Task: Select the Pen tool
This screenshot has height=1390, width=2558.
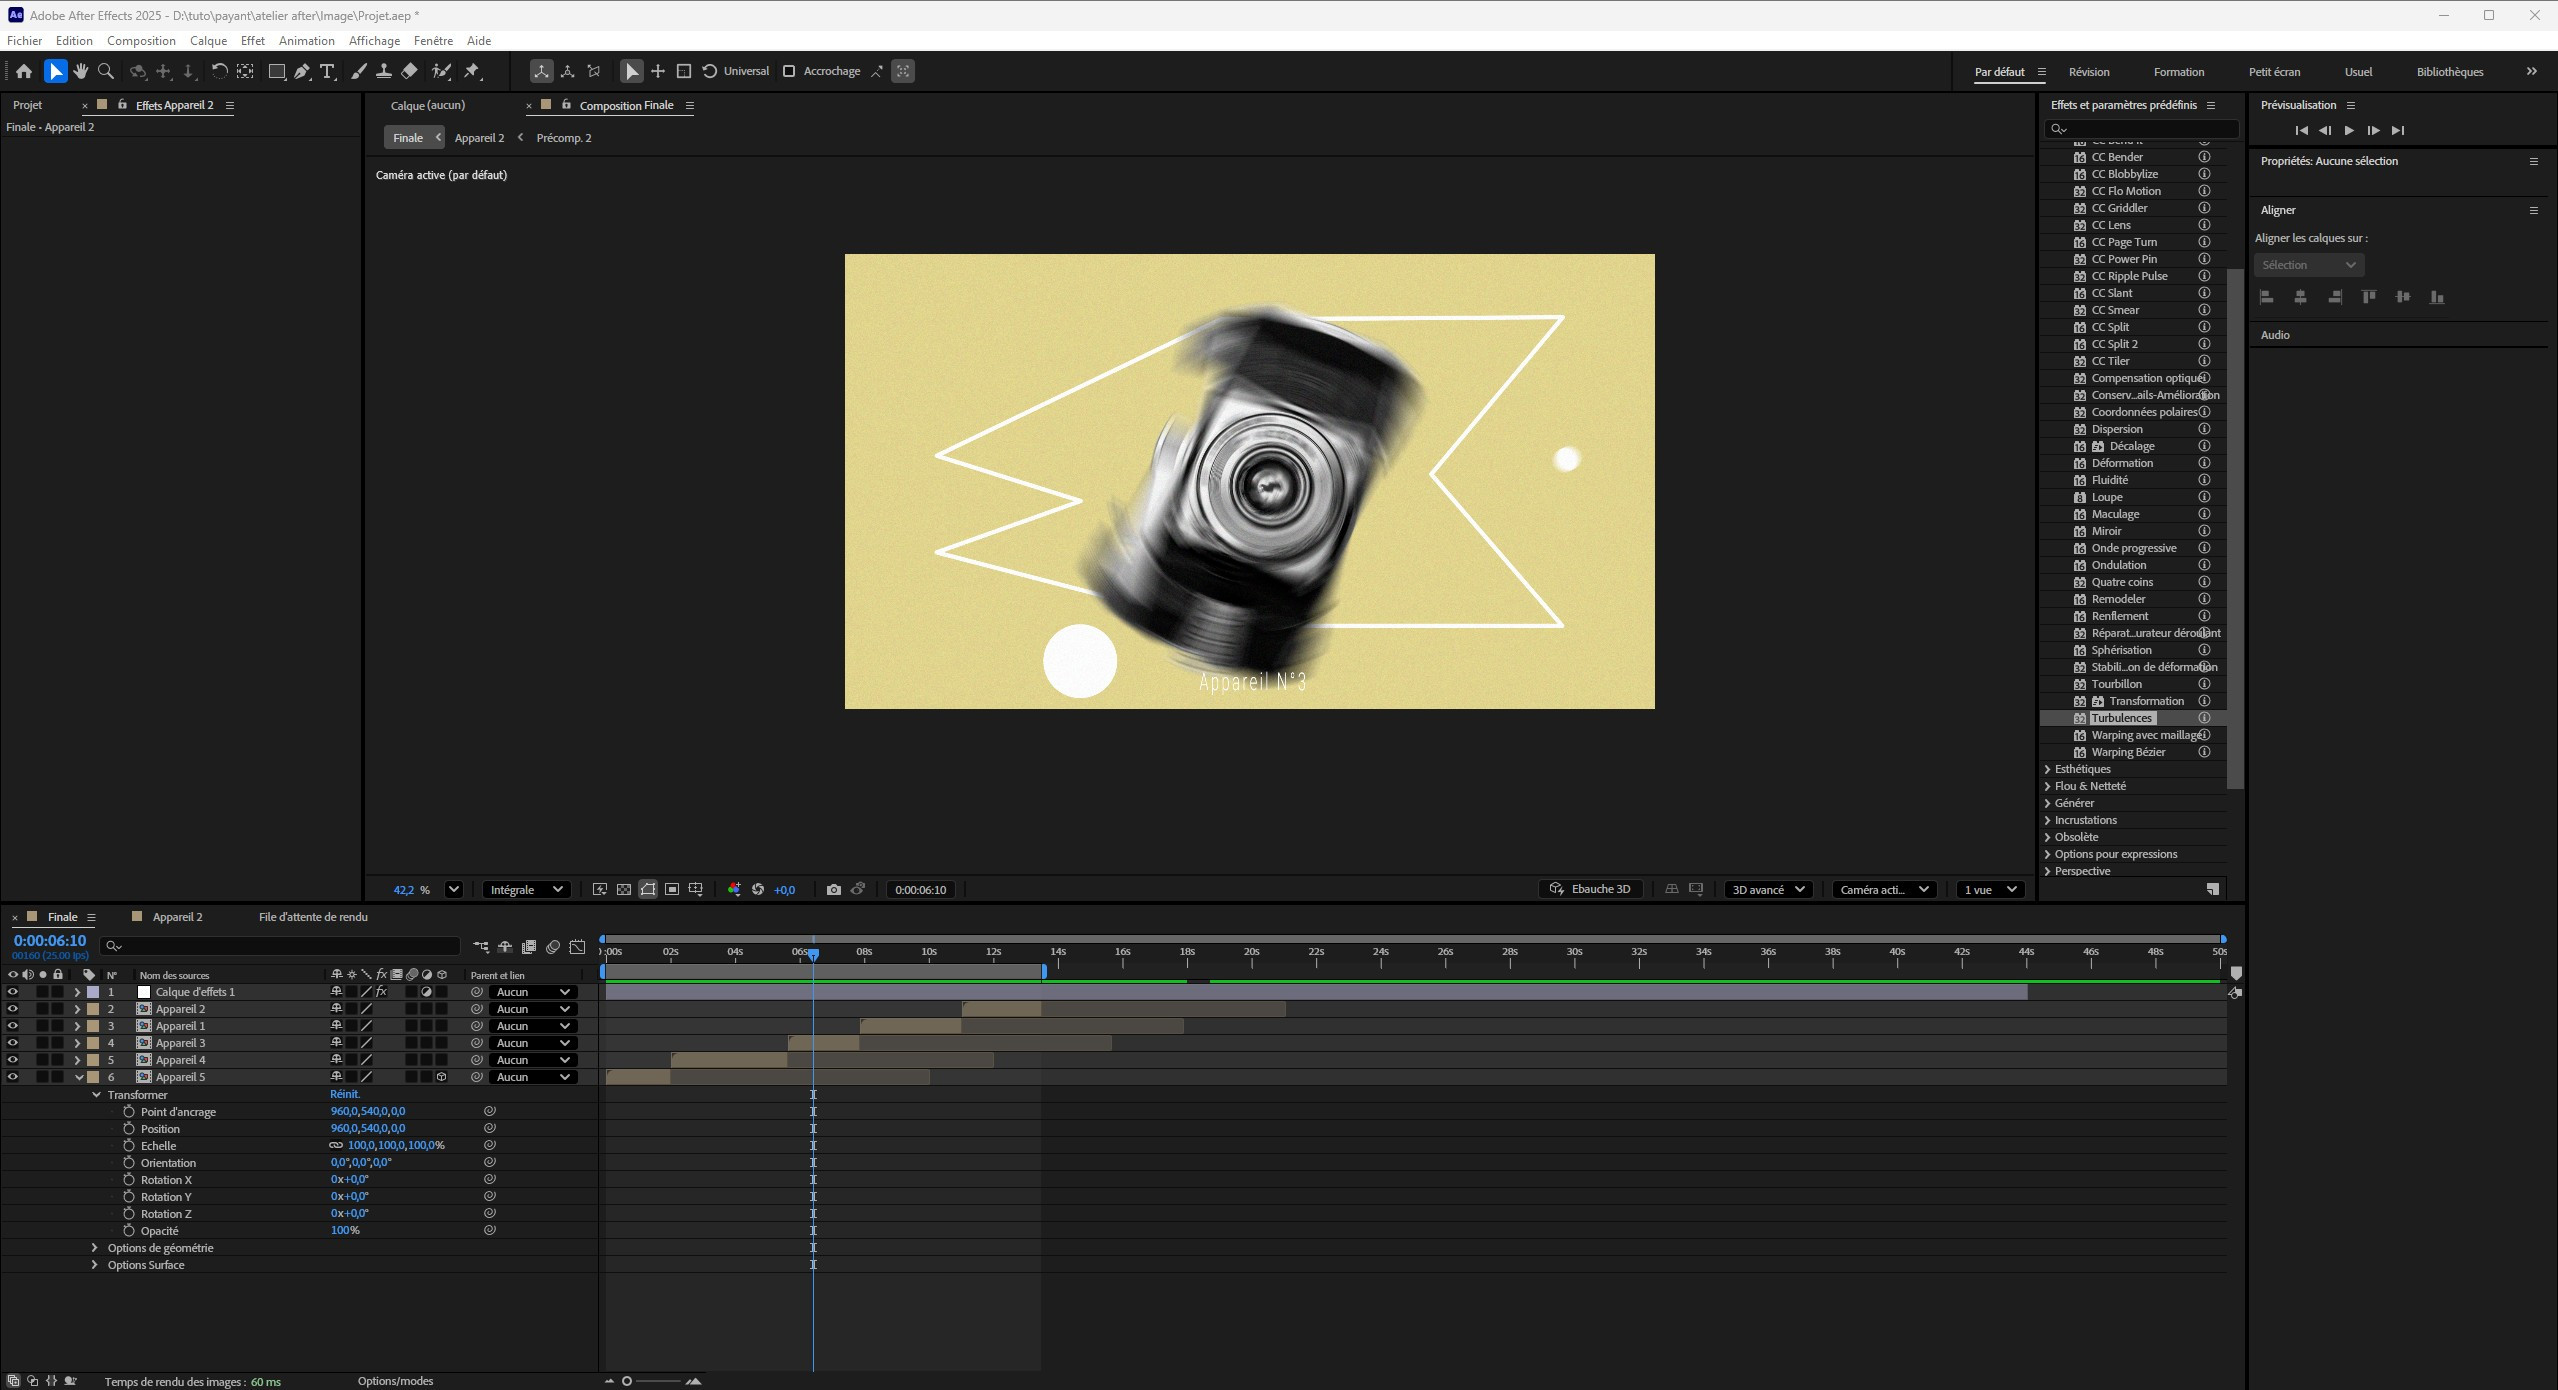Action: pyautogui.click(x=302, y=71)
